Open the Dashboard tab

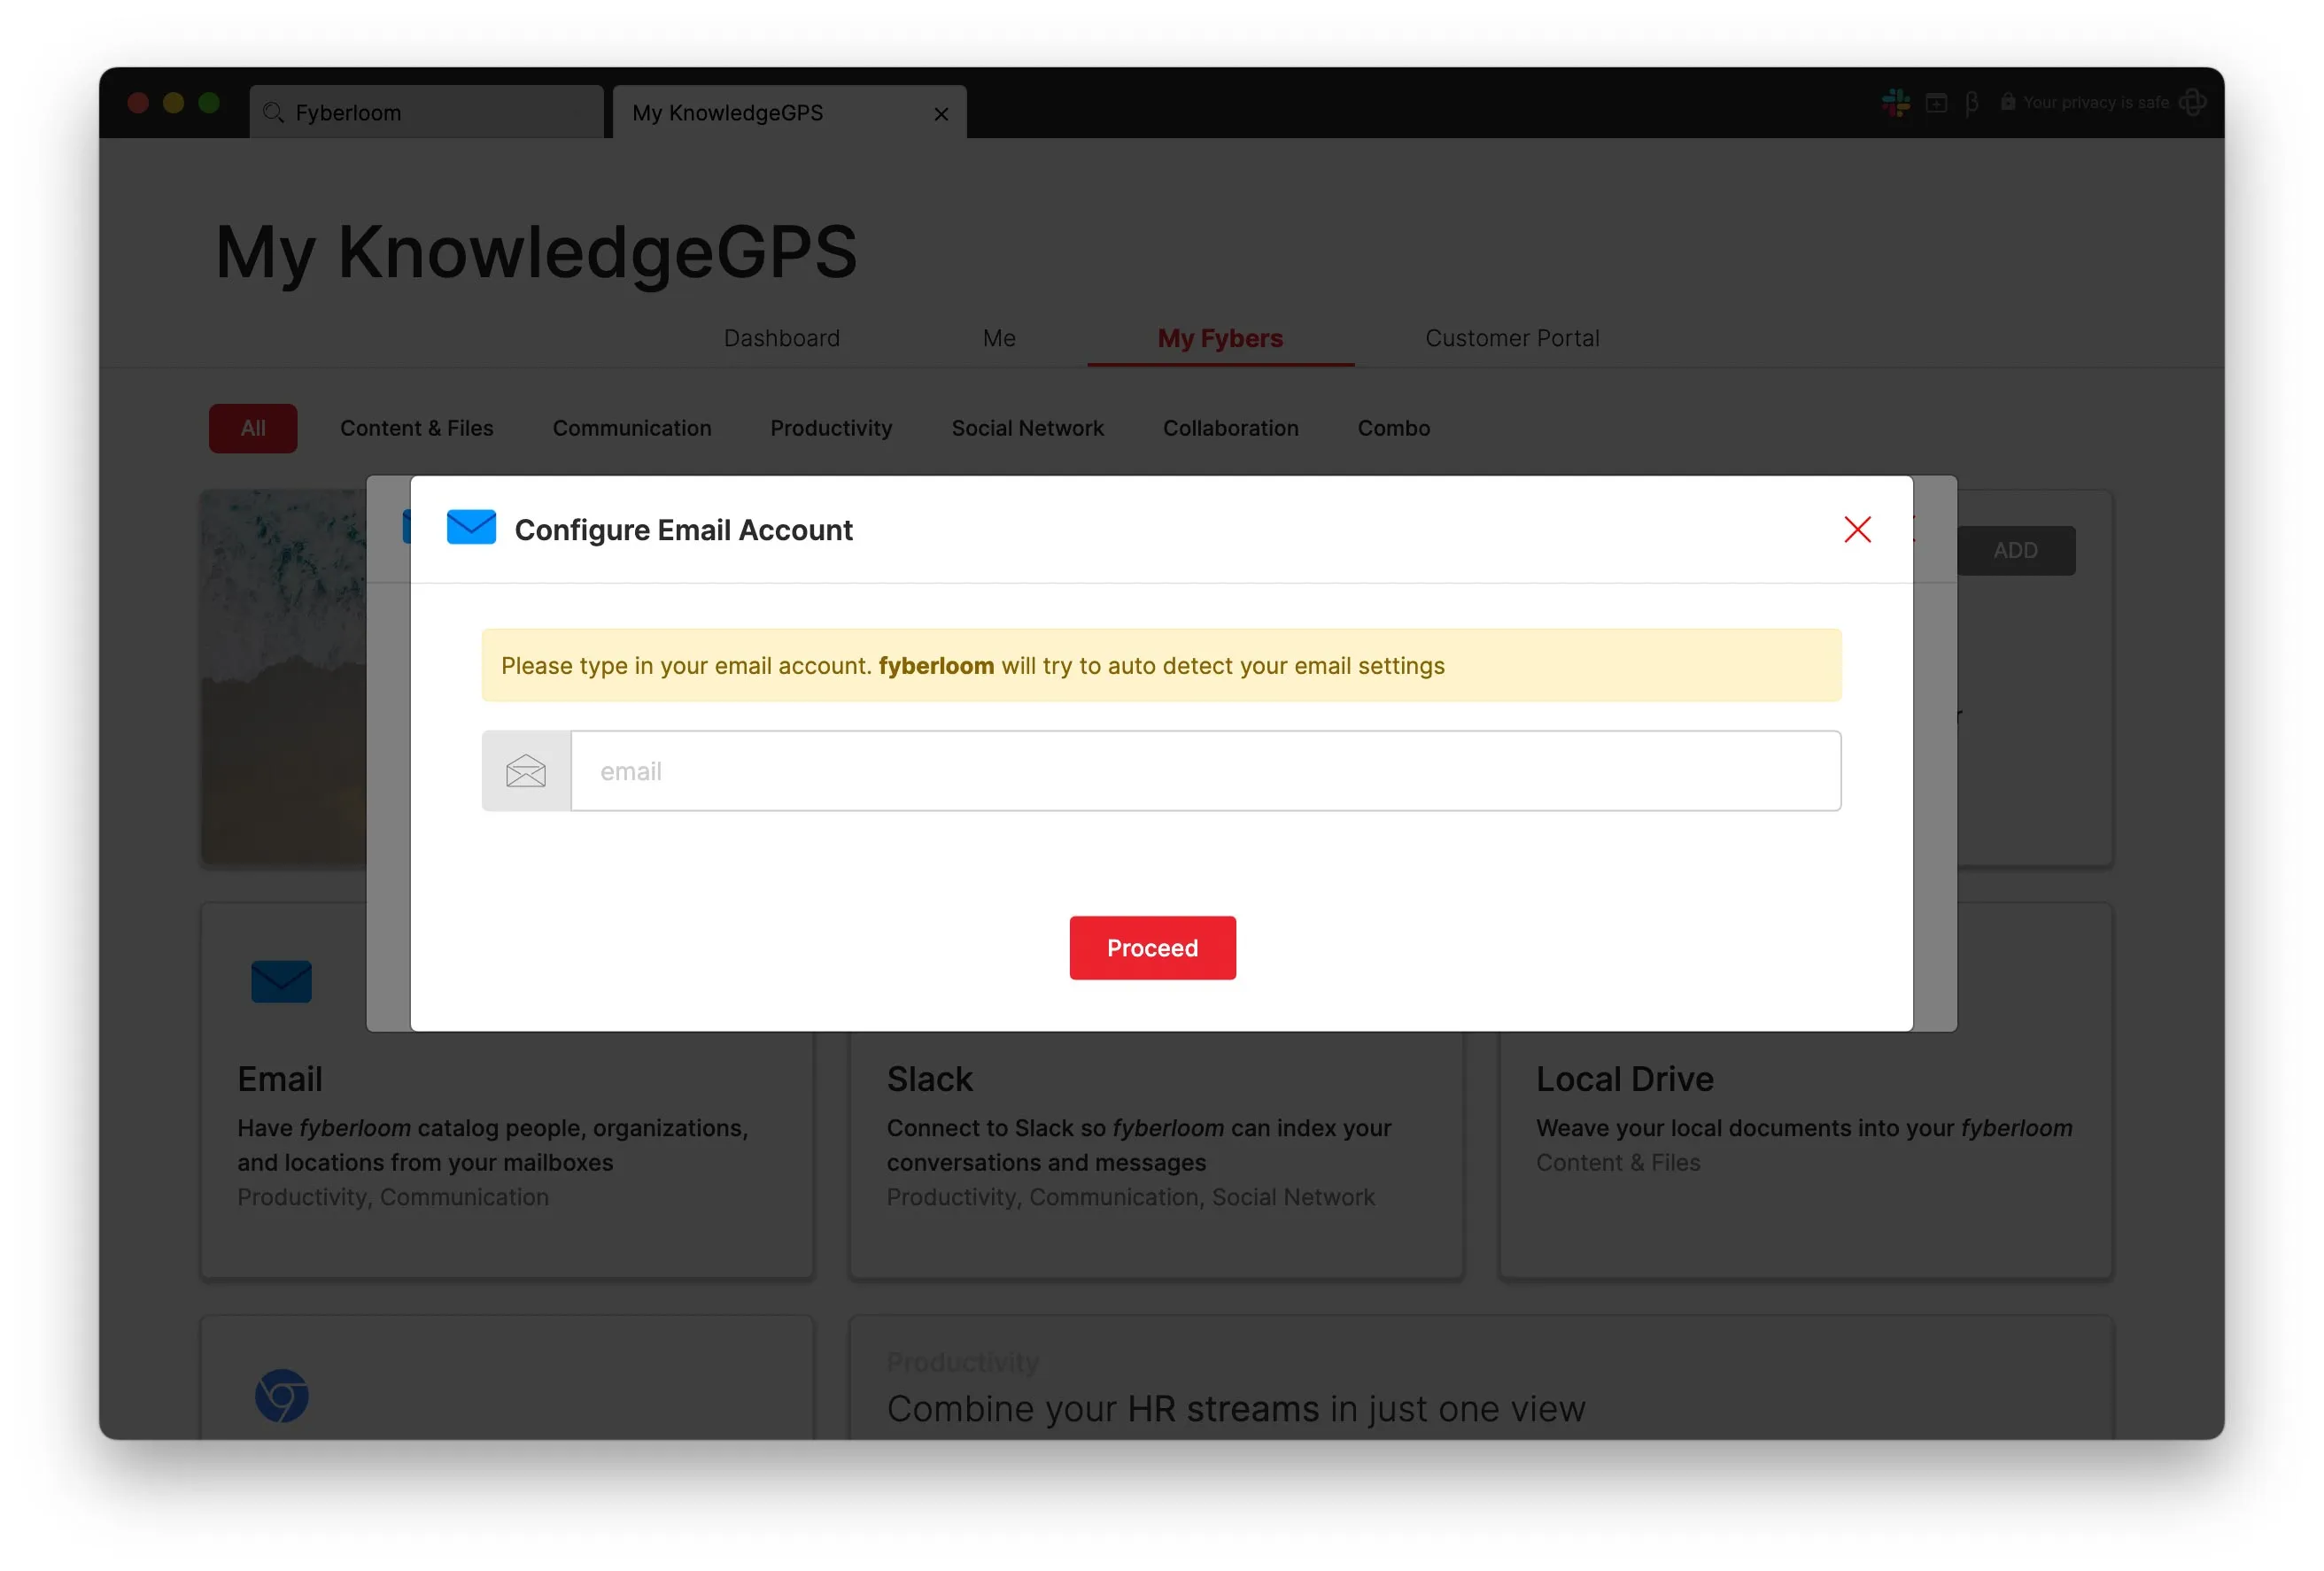(782, 338)
